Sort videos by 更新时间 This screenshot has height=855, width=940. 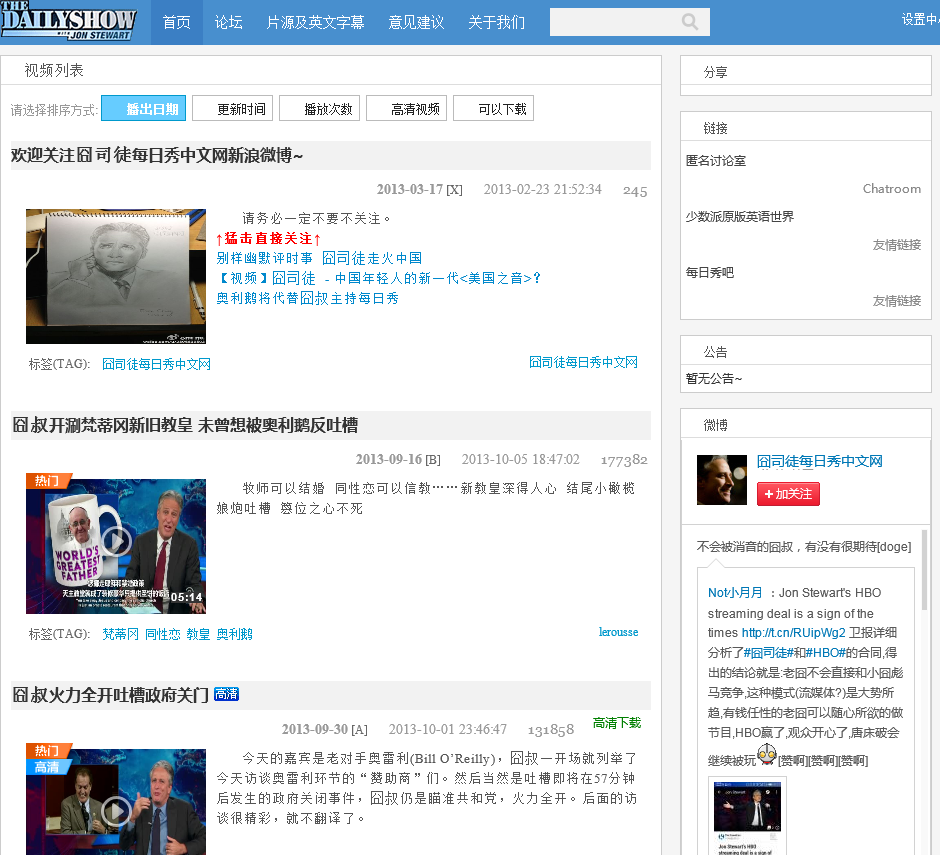coord(233,109)
